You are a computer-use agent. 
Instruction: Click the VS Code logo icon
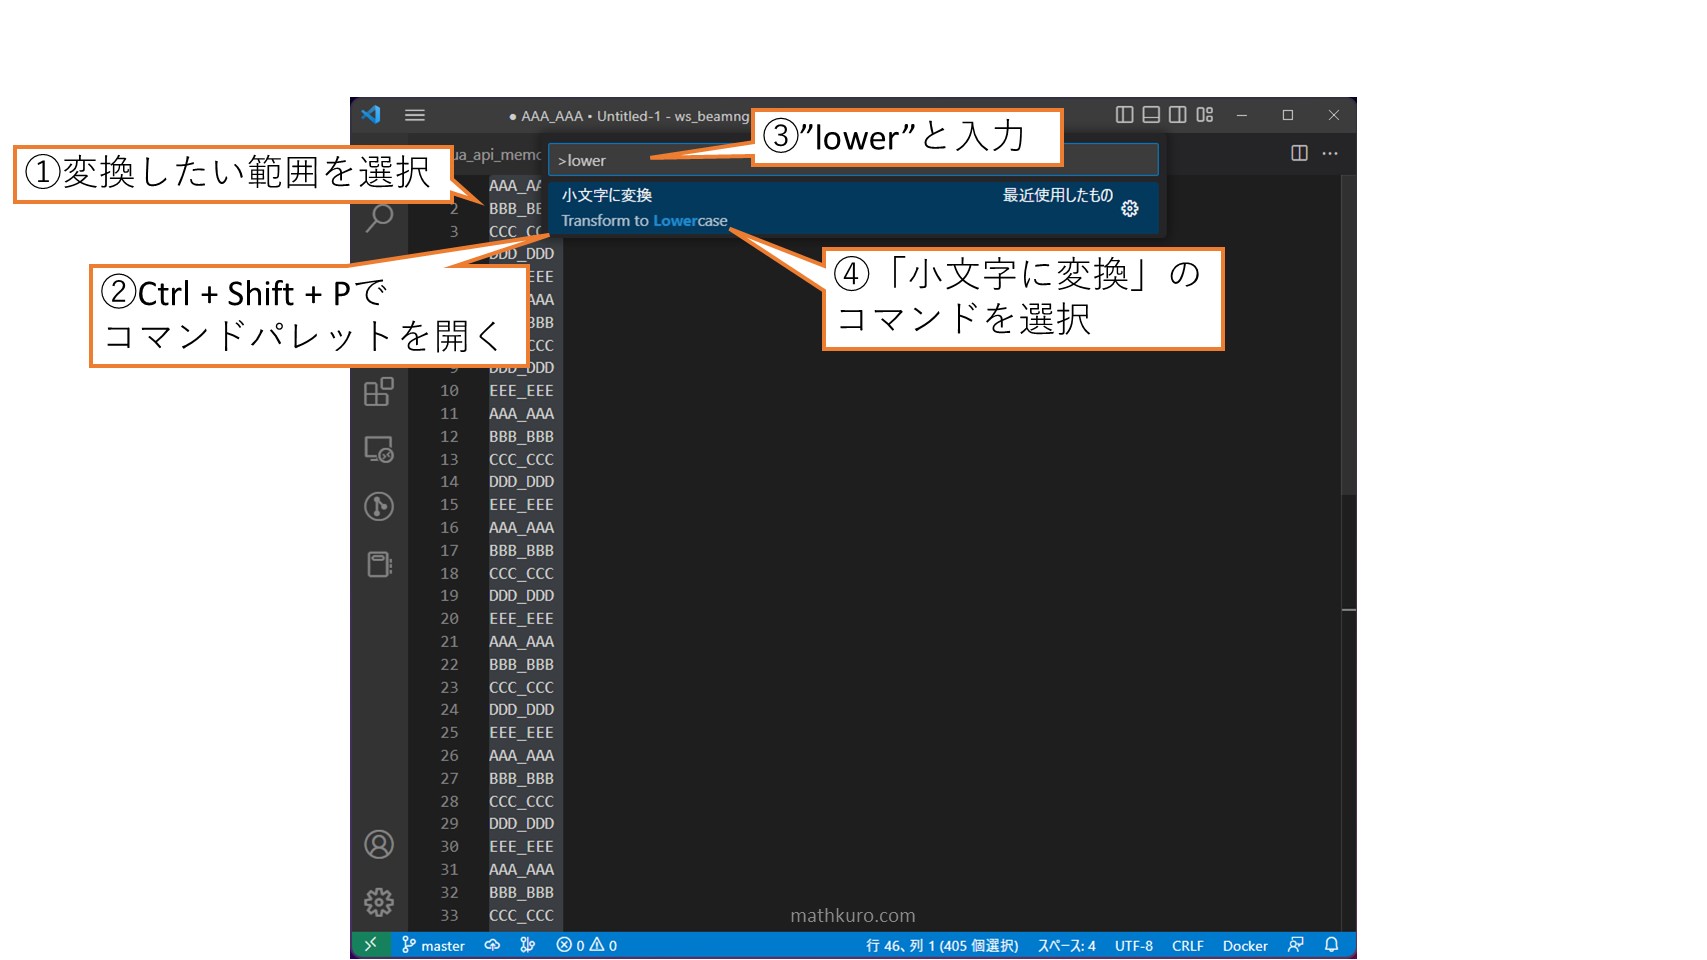coord(372,115)
